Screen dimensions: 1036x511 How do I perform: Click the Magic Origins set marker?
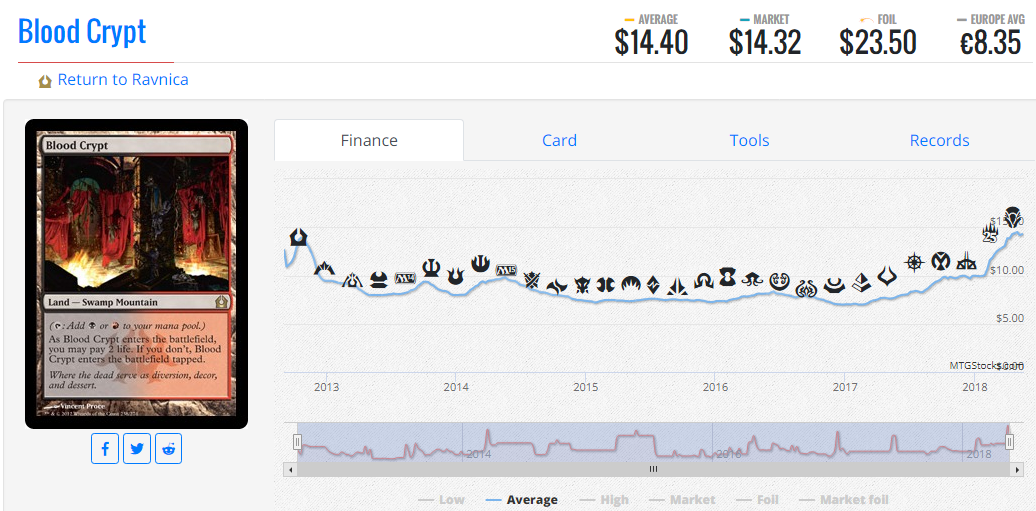pos(629,284)
